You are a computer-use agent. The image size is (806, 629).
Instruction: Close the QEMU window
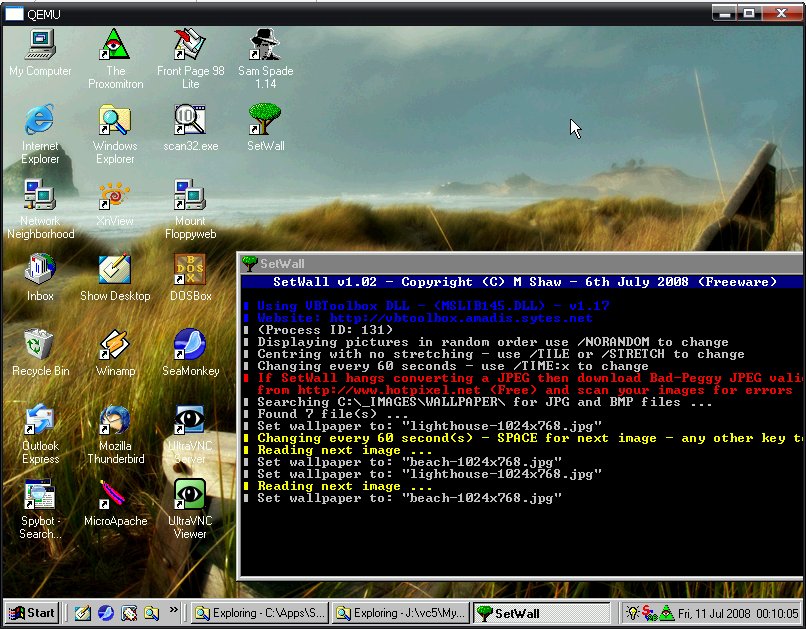point(781,13)
